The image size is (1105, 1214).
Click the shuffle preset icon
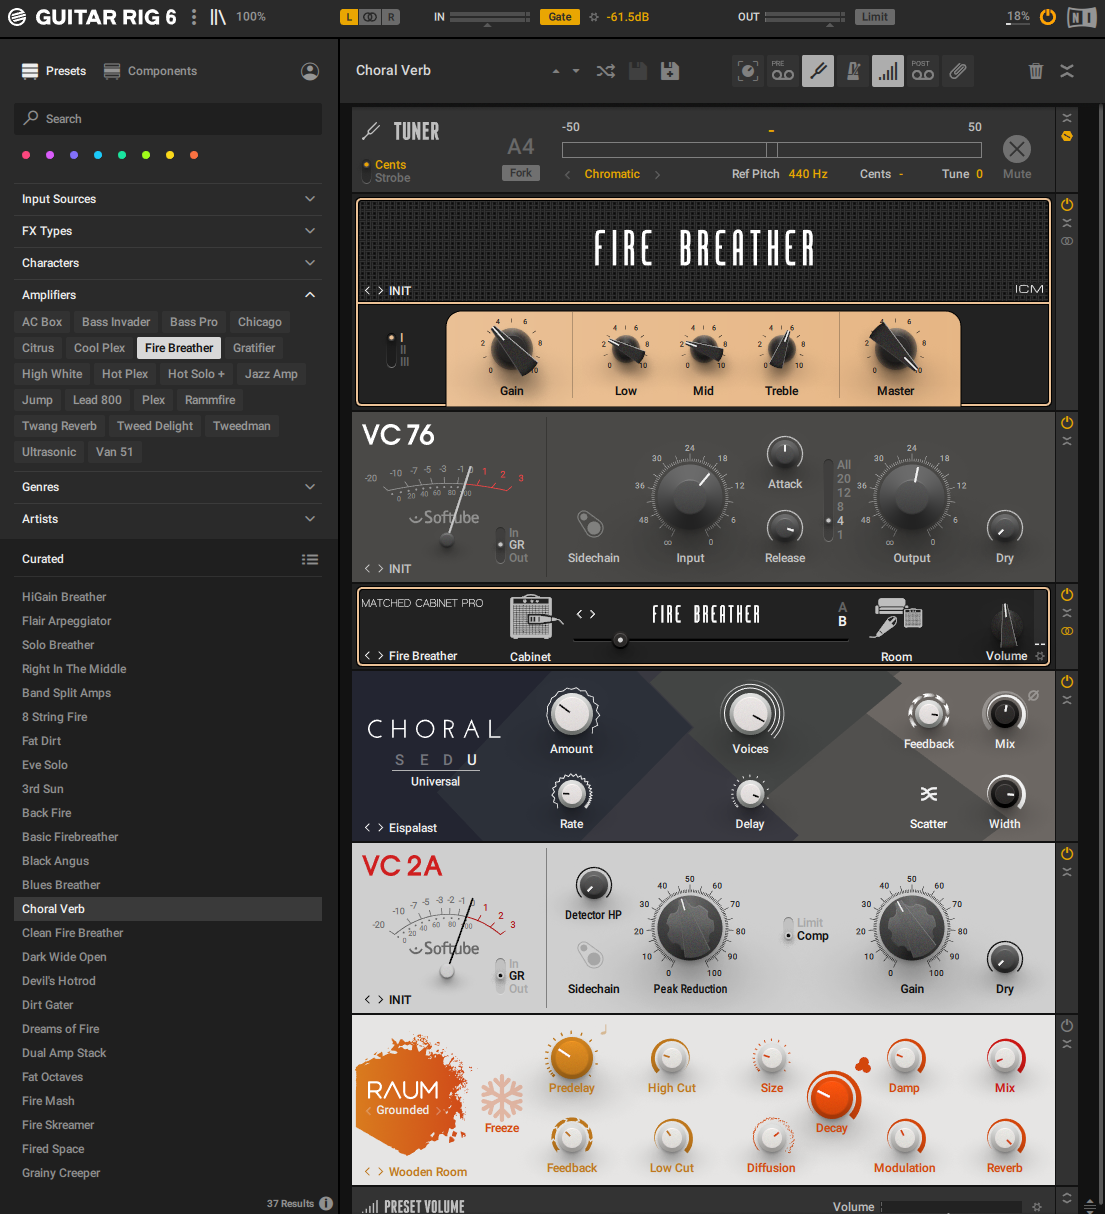click(606, 71)
